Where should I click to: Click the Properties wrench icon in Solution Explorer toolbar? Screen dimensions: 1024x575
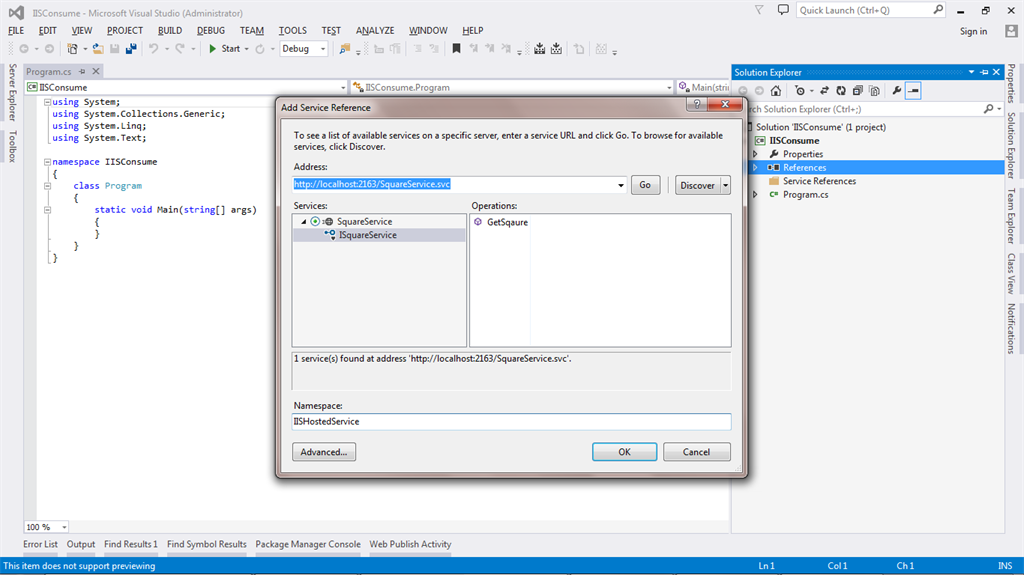[897, 91]
